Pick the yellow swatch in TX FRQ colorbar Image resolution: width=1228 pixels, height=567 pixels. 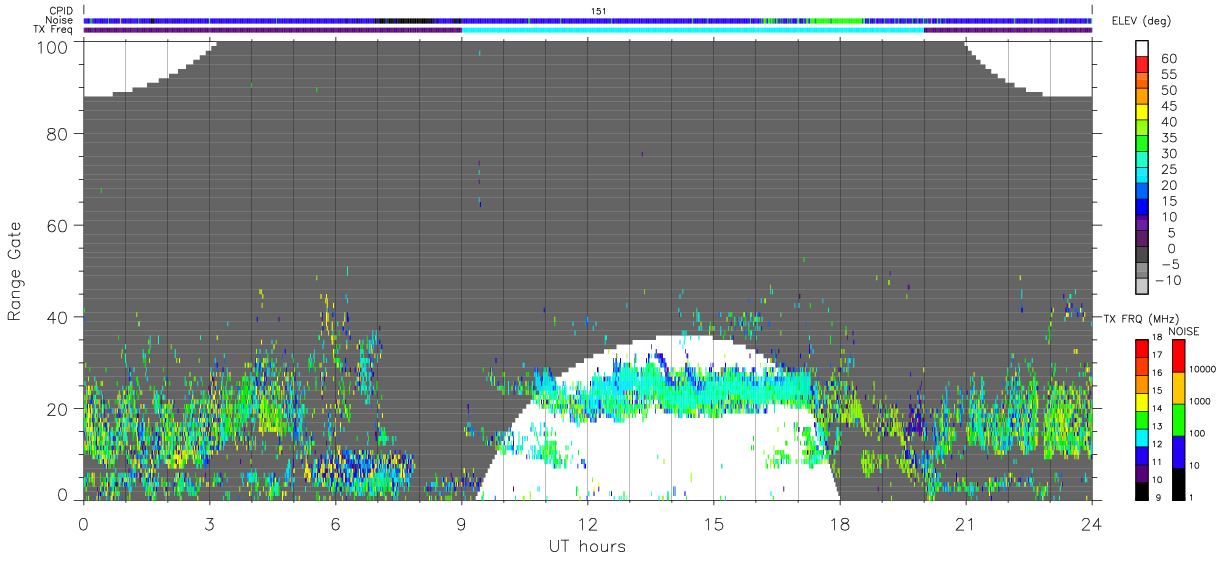coord(1141,401)
